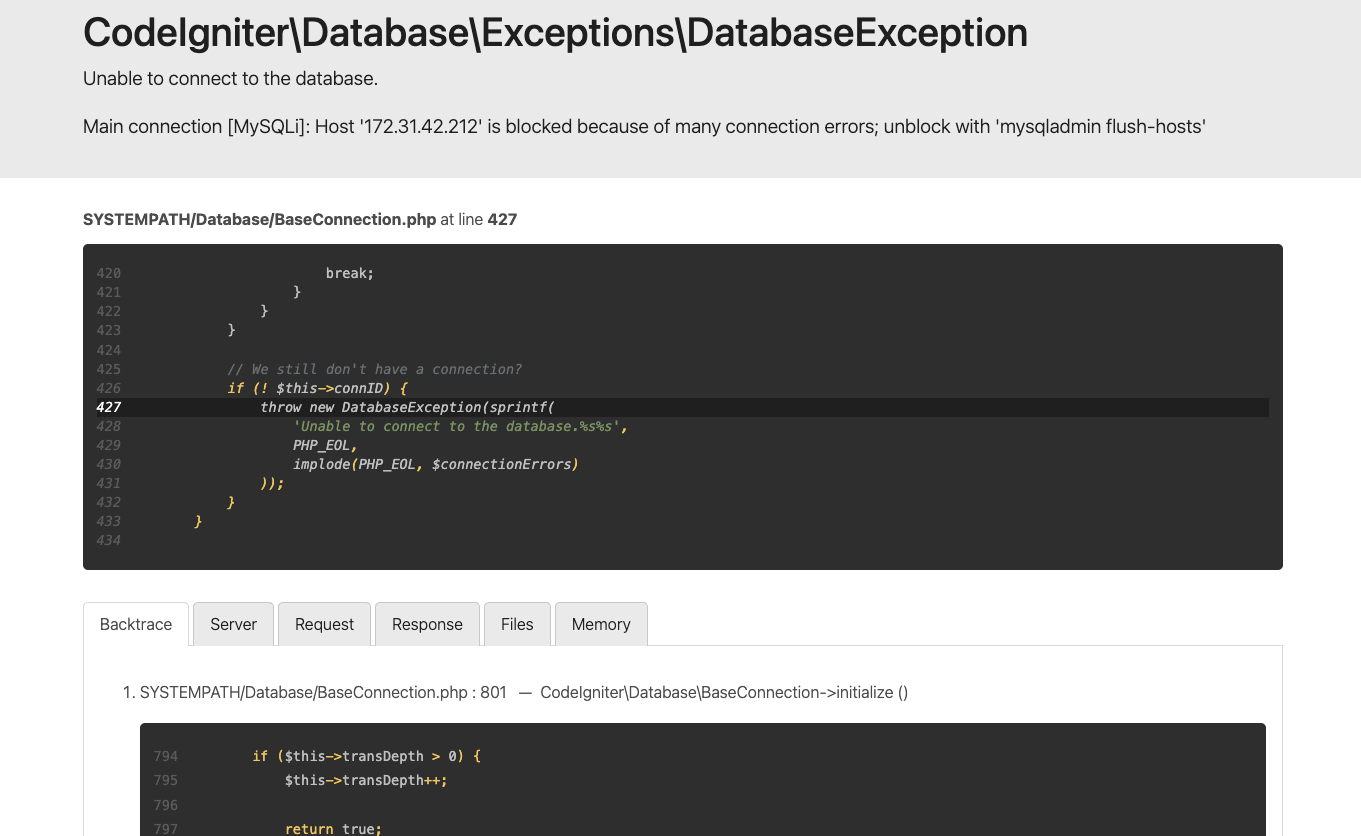1361x836 pixels.
Task: Go to the Memory tab
Action: coord(601,624)
